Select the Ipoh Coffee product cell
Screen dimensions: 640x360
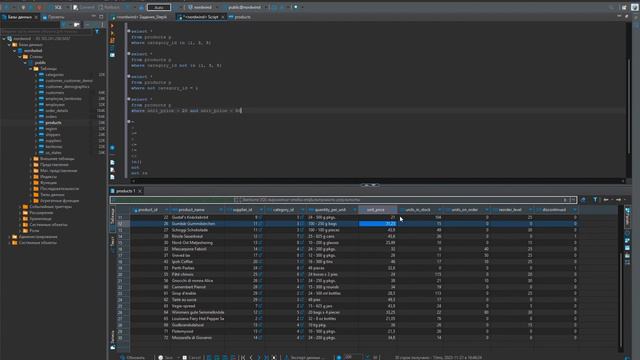tap(197, 262)
